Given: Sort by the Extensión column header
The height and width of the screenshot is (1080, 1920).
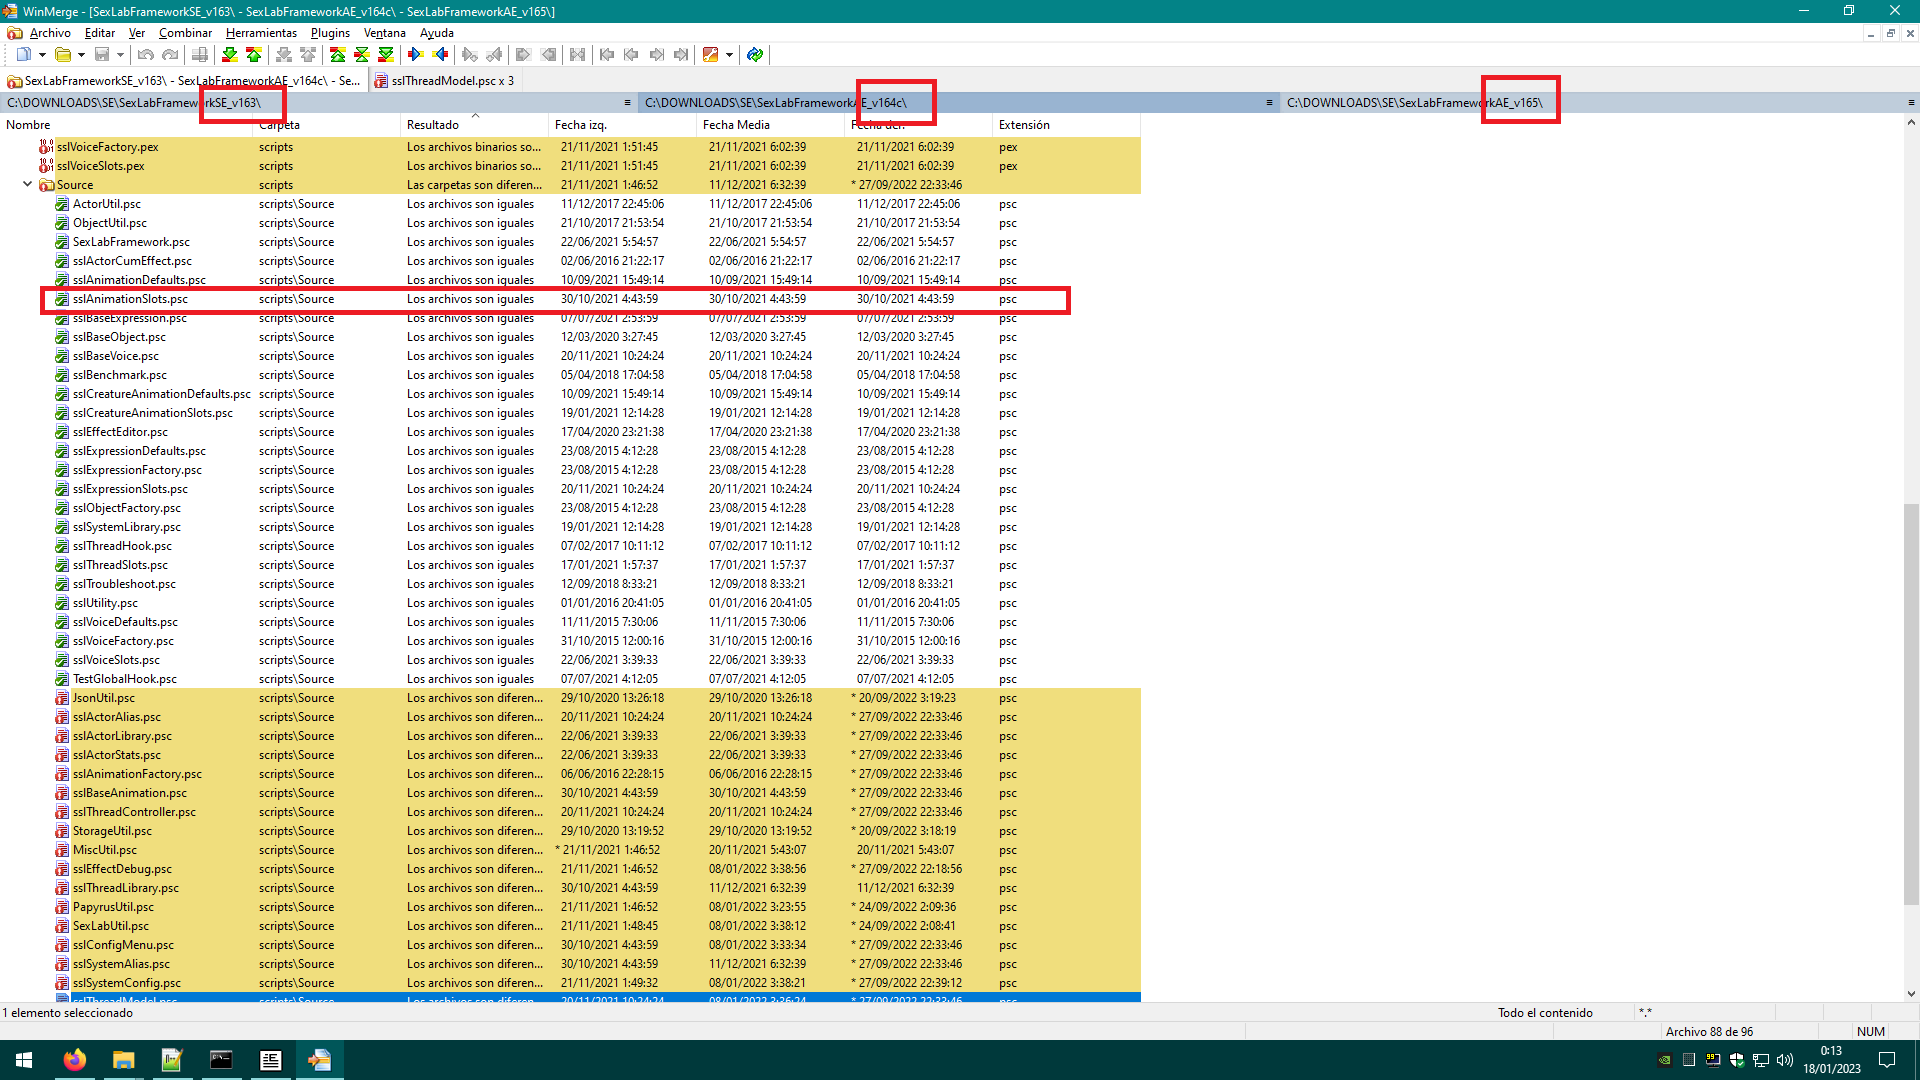Looking at the screenshot, I should pyautogui.click(x=1066, y=125).
